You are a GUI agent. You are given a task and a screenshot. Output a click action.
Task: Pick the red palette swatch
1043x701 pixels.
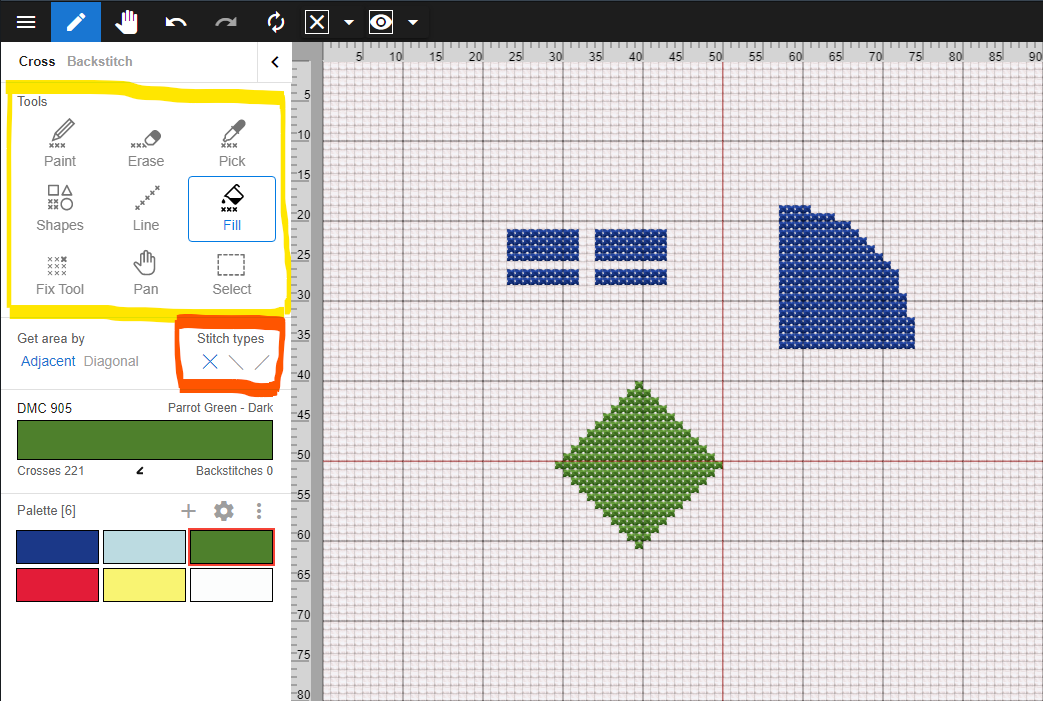coord(58,585)
